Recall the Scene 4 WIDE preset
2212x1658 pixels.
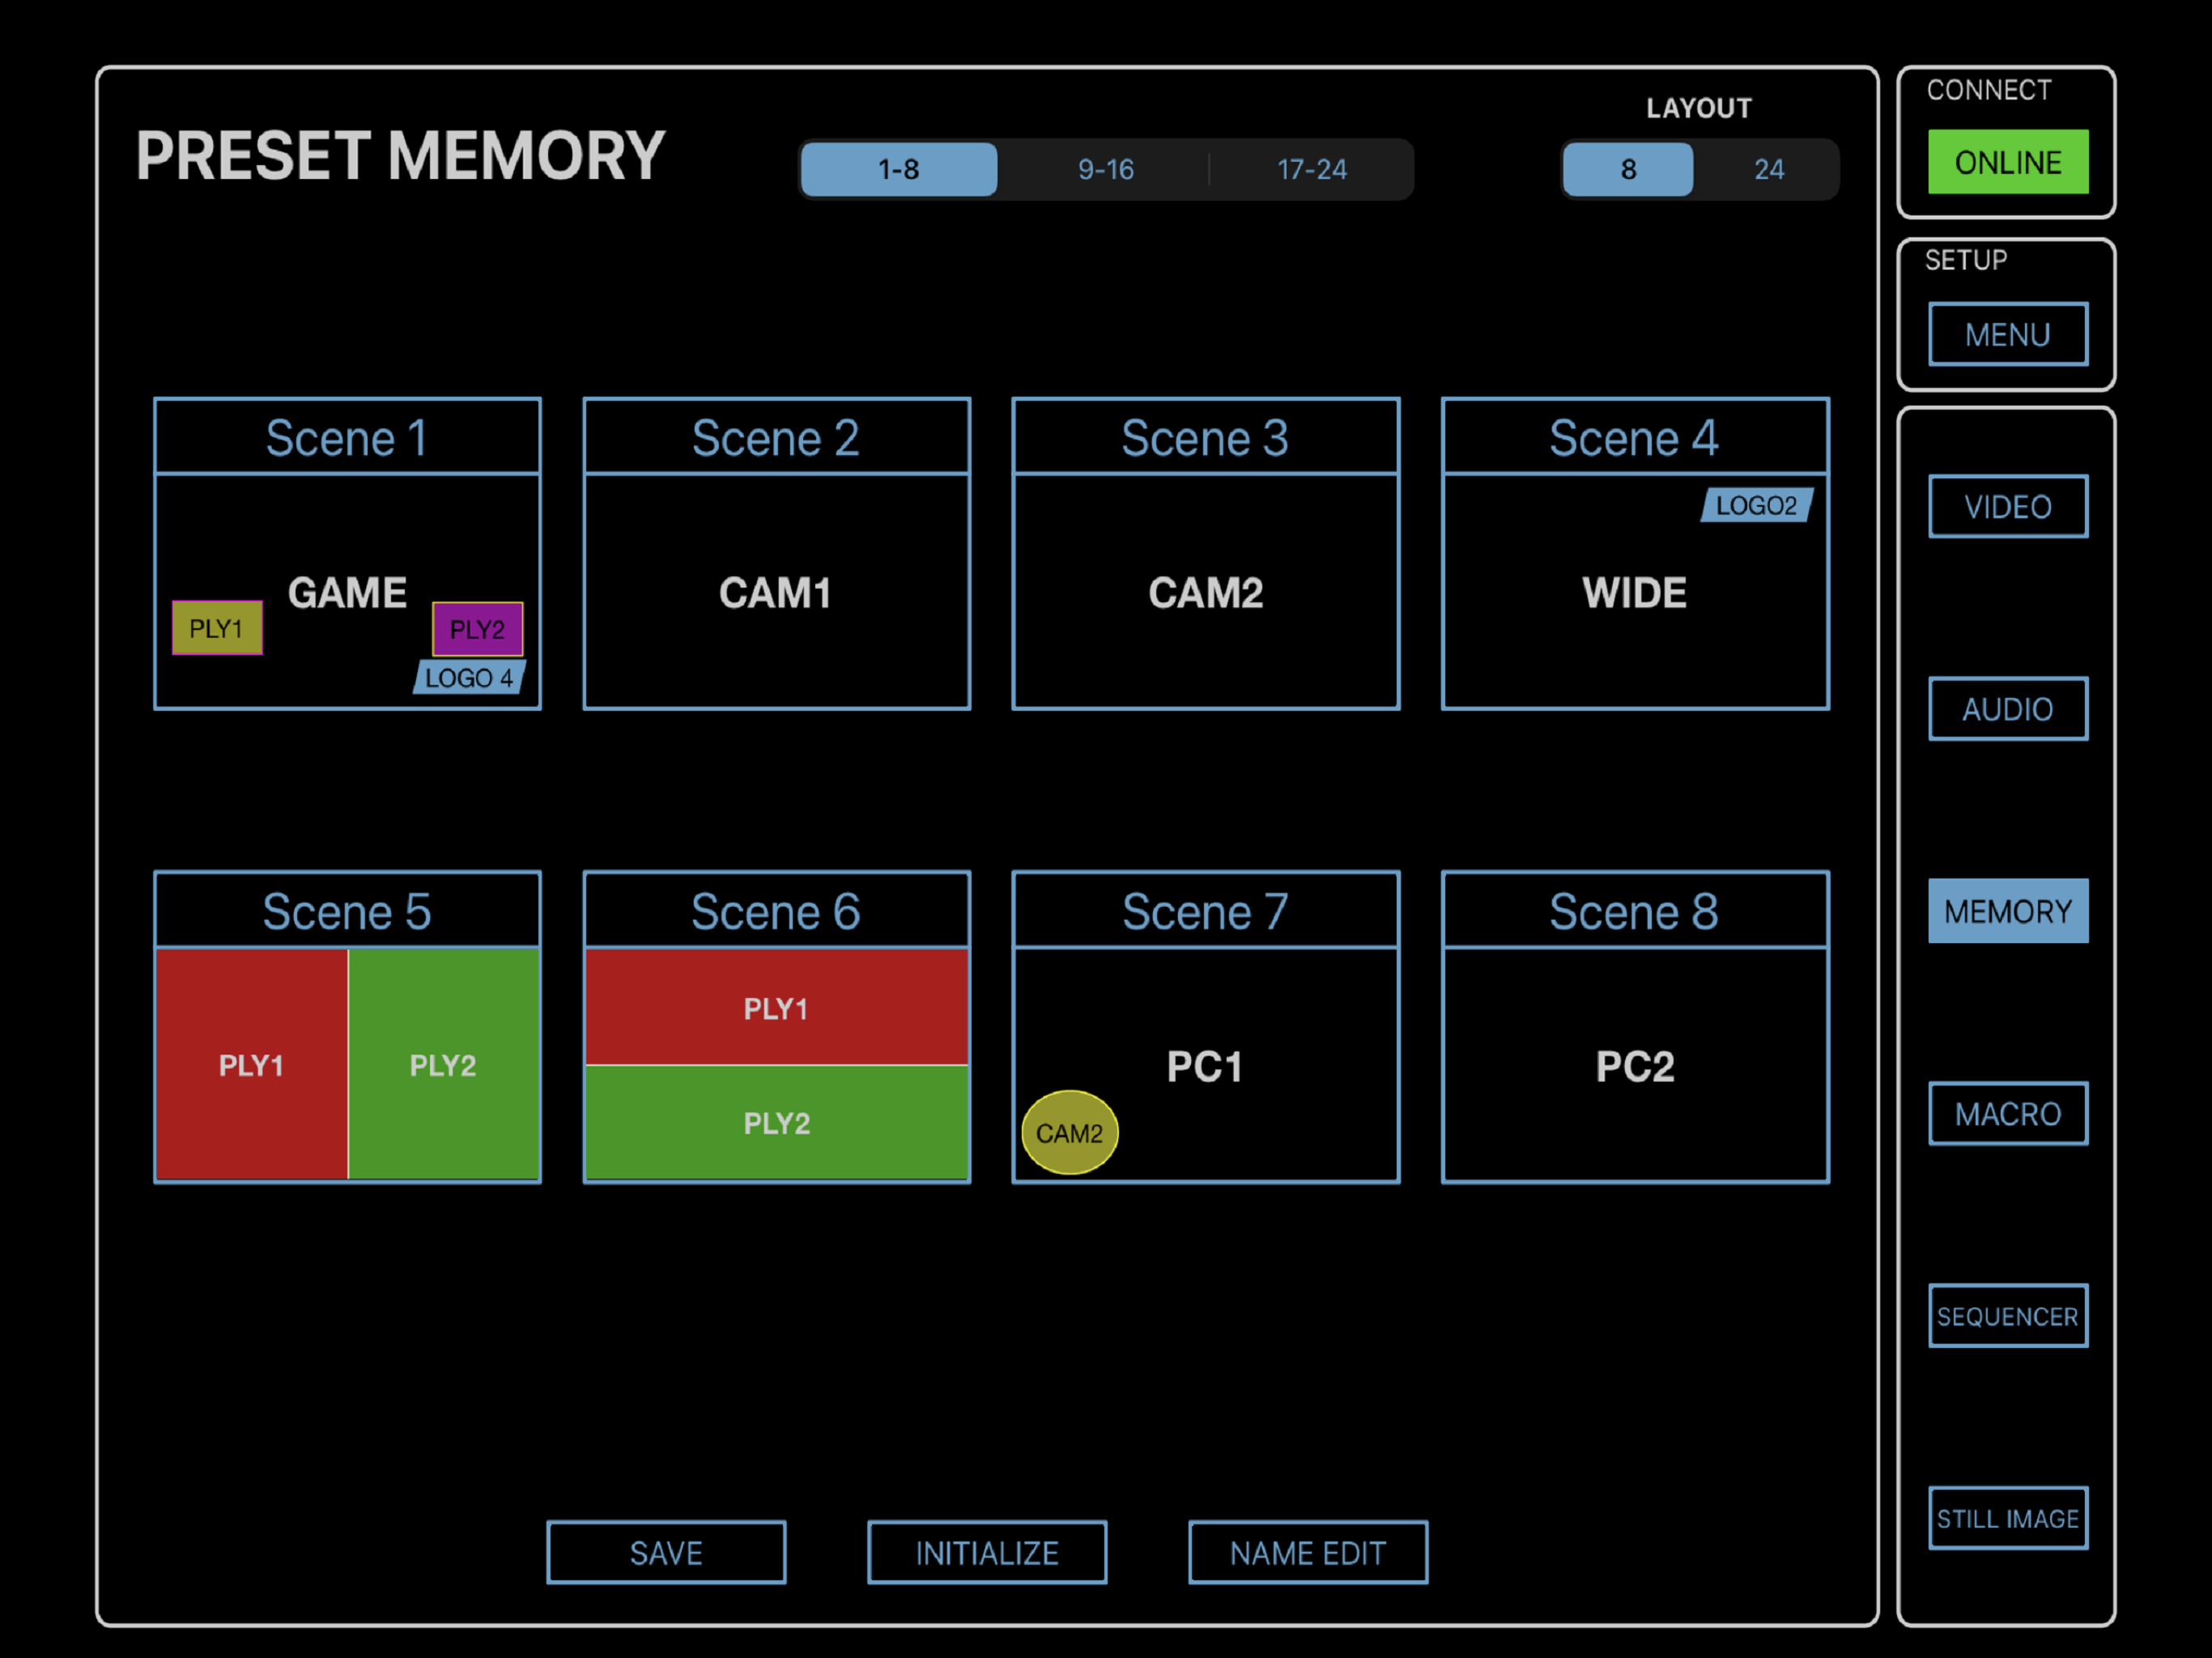pos(1635,592)
